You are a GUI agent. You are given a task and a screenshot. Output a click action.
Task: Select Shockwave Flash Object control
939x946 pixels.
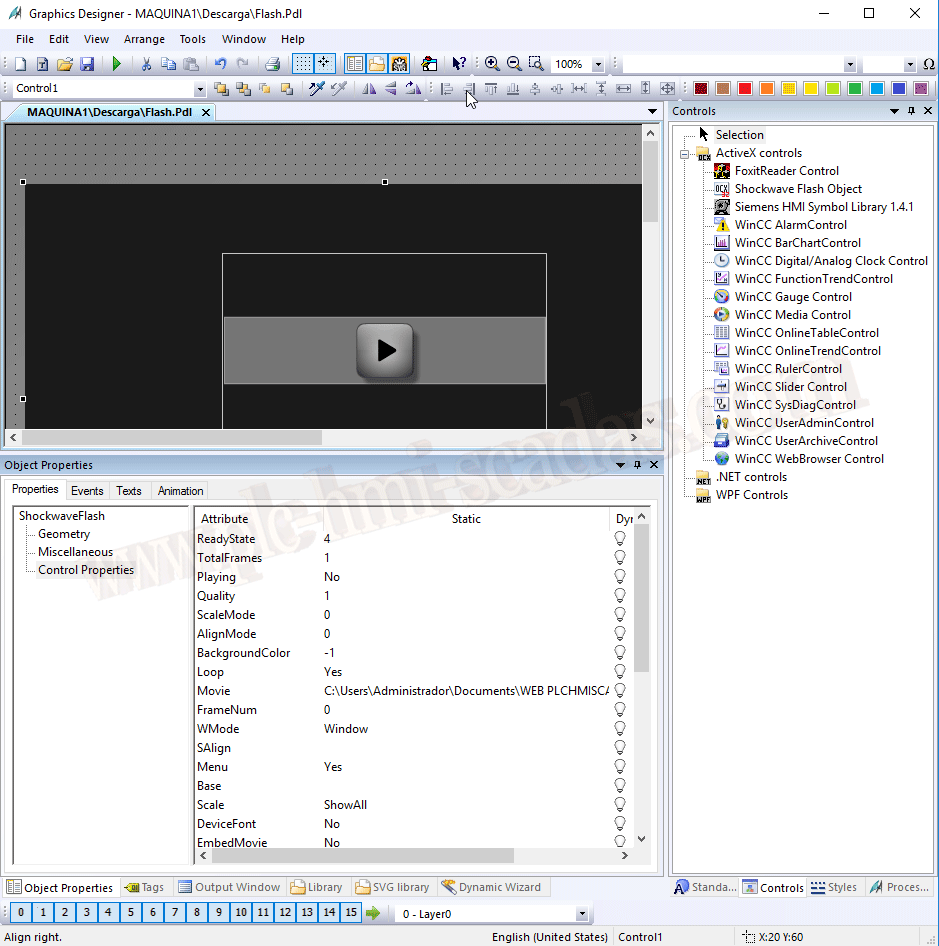[797, 189]
